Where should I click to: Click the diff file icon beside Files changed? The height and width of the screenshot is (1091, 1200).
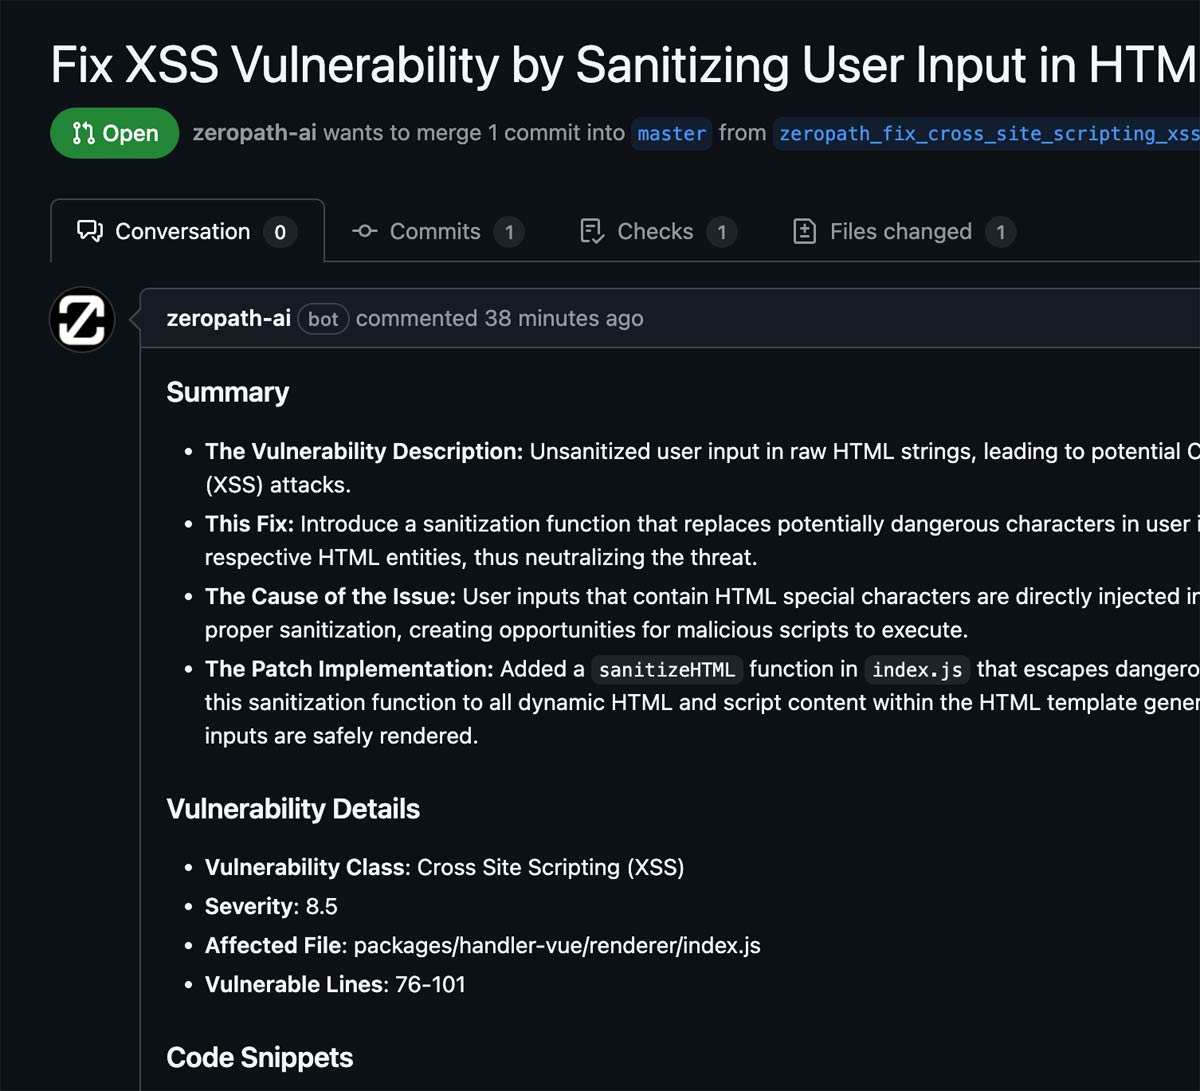pyautogui.click(x=804, y=232)
